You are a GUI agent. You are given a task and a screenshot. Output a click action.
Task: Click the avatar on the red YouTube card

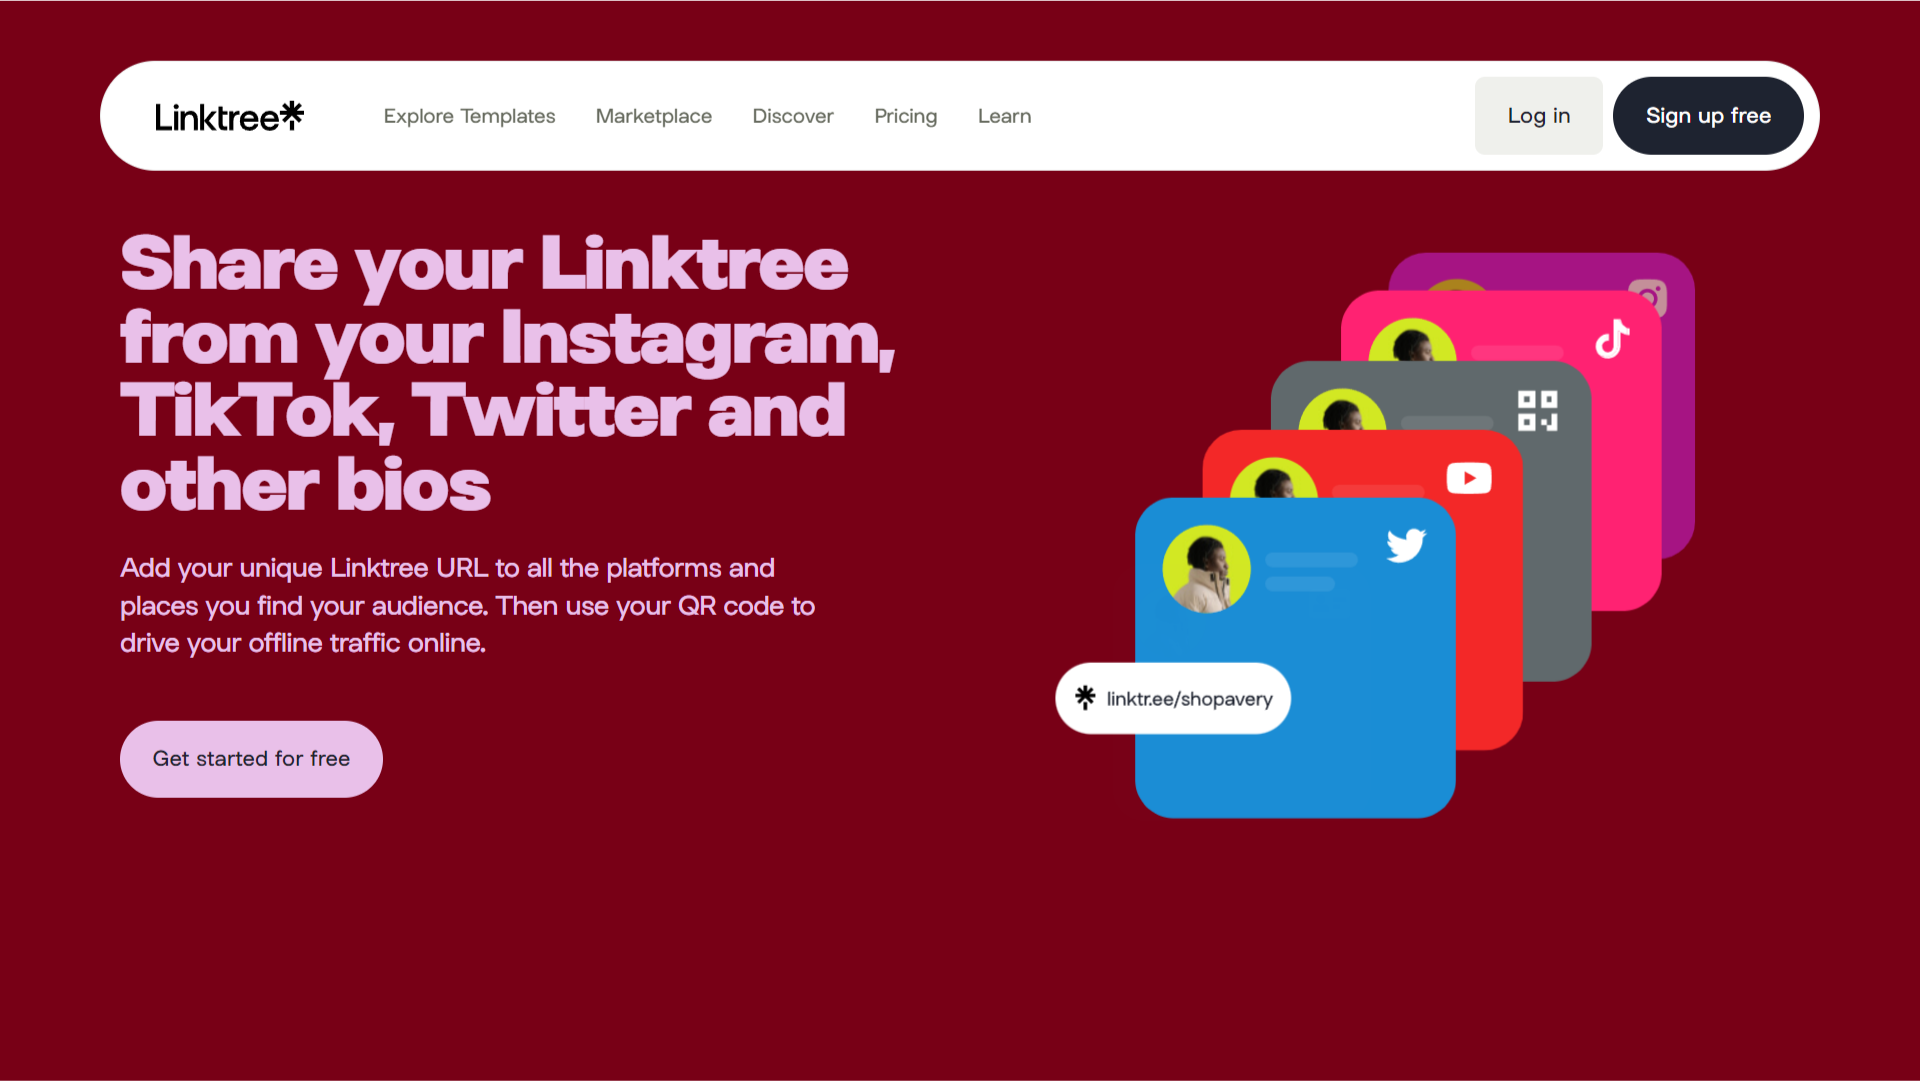pos(1273,478)
